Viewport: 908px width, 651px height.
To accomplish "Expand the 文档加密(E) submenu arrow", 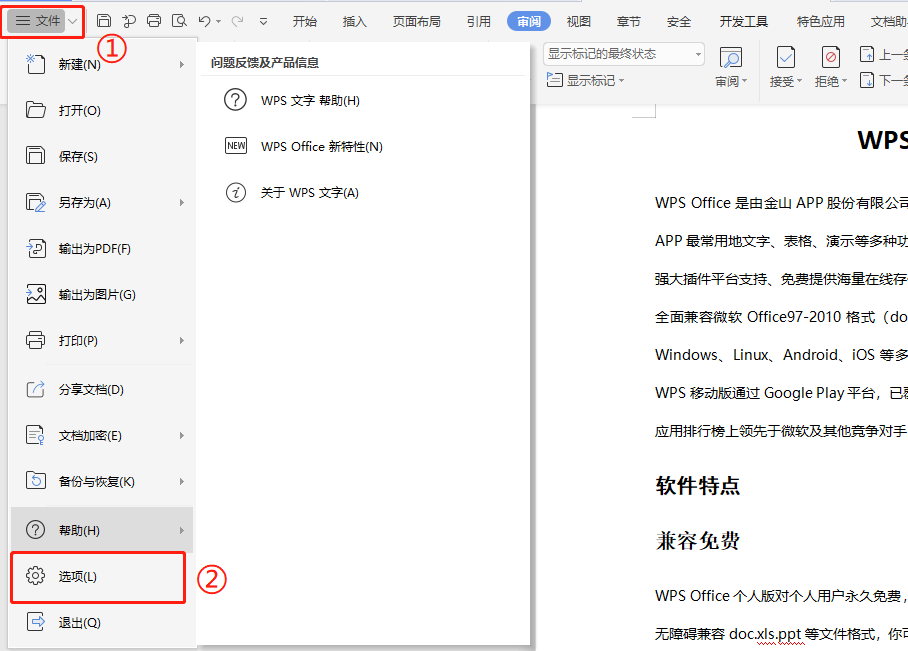I will click(x=181, y=436).
